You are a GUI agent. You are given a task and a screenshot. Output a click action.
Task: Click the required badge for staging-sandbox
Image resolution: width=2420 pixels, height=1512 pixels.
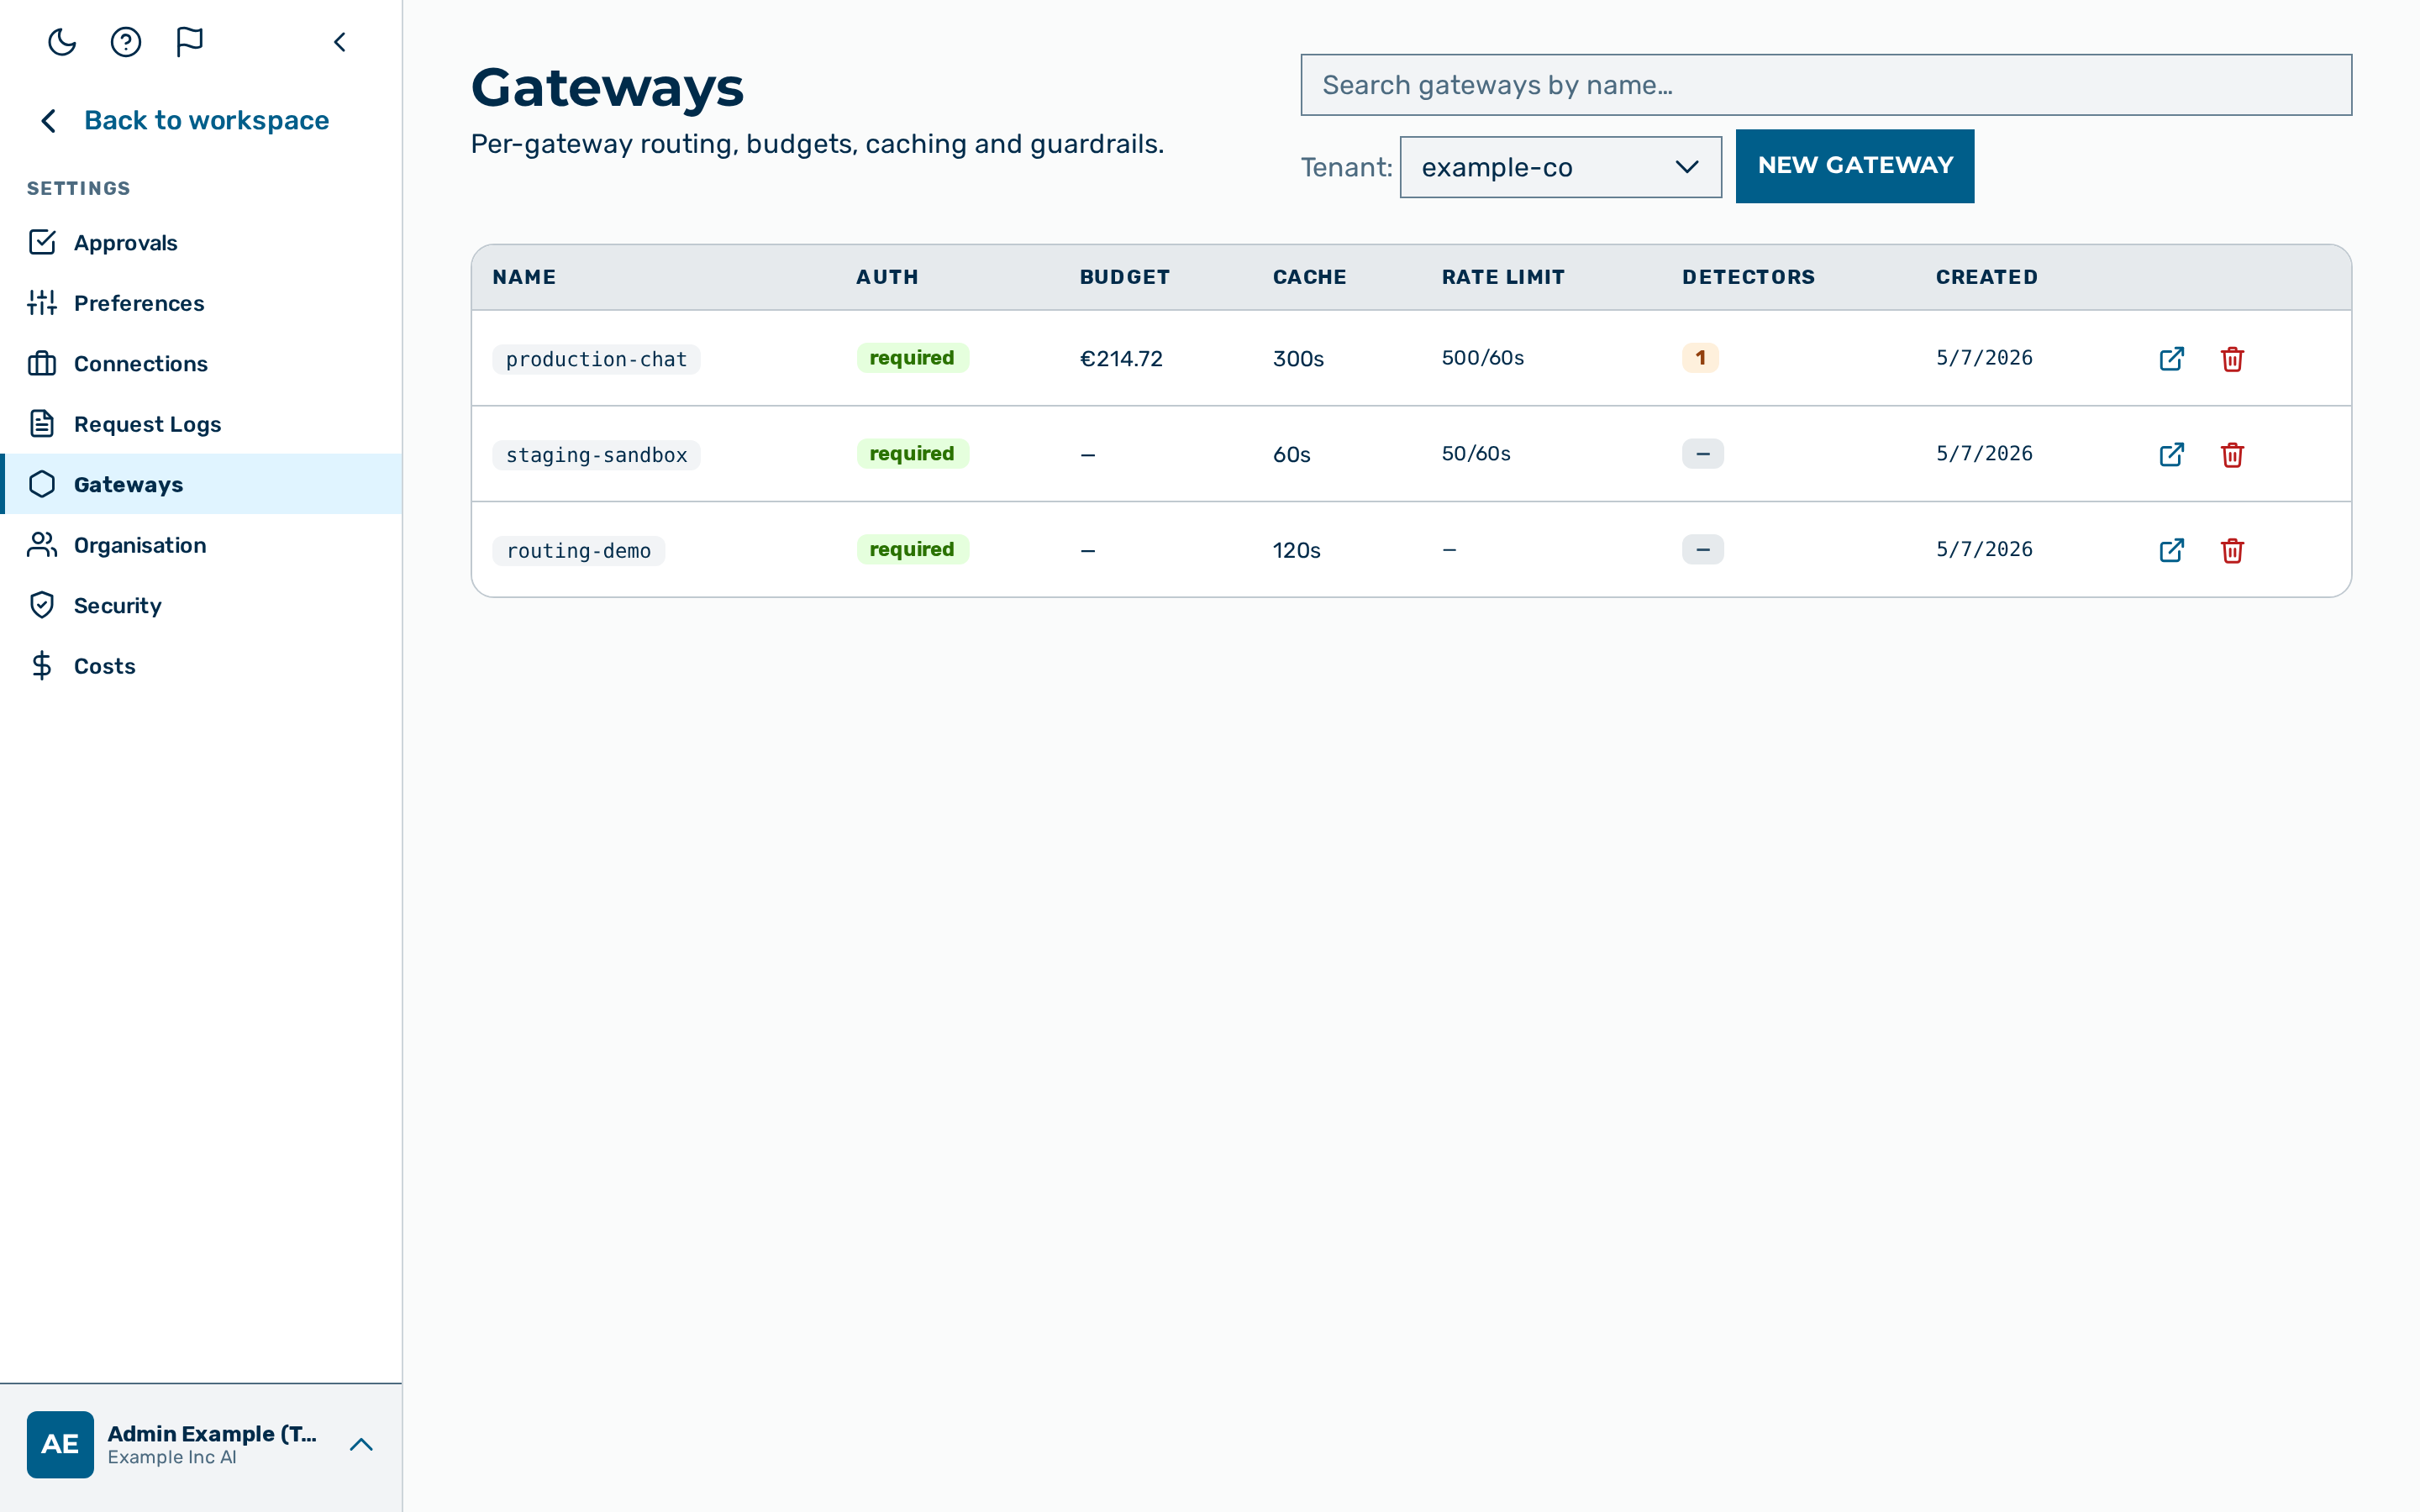pos(912,454)
